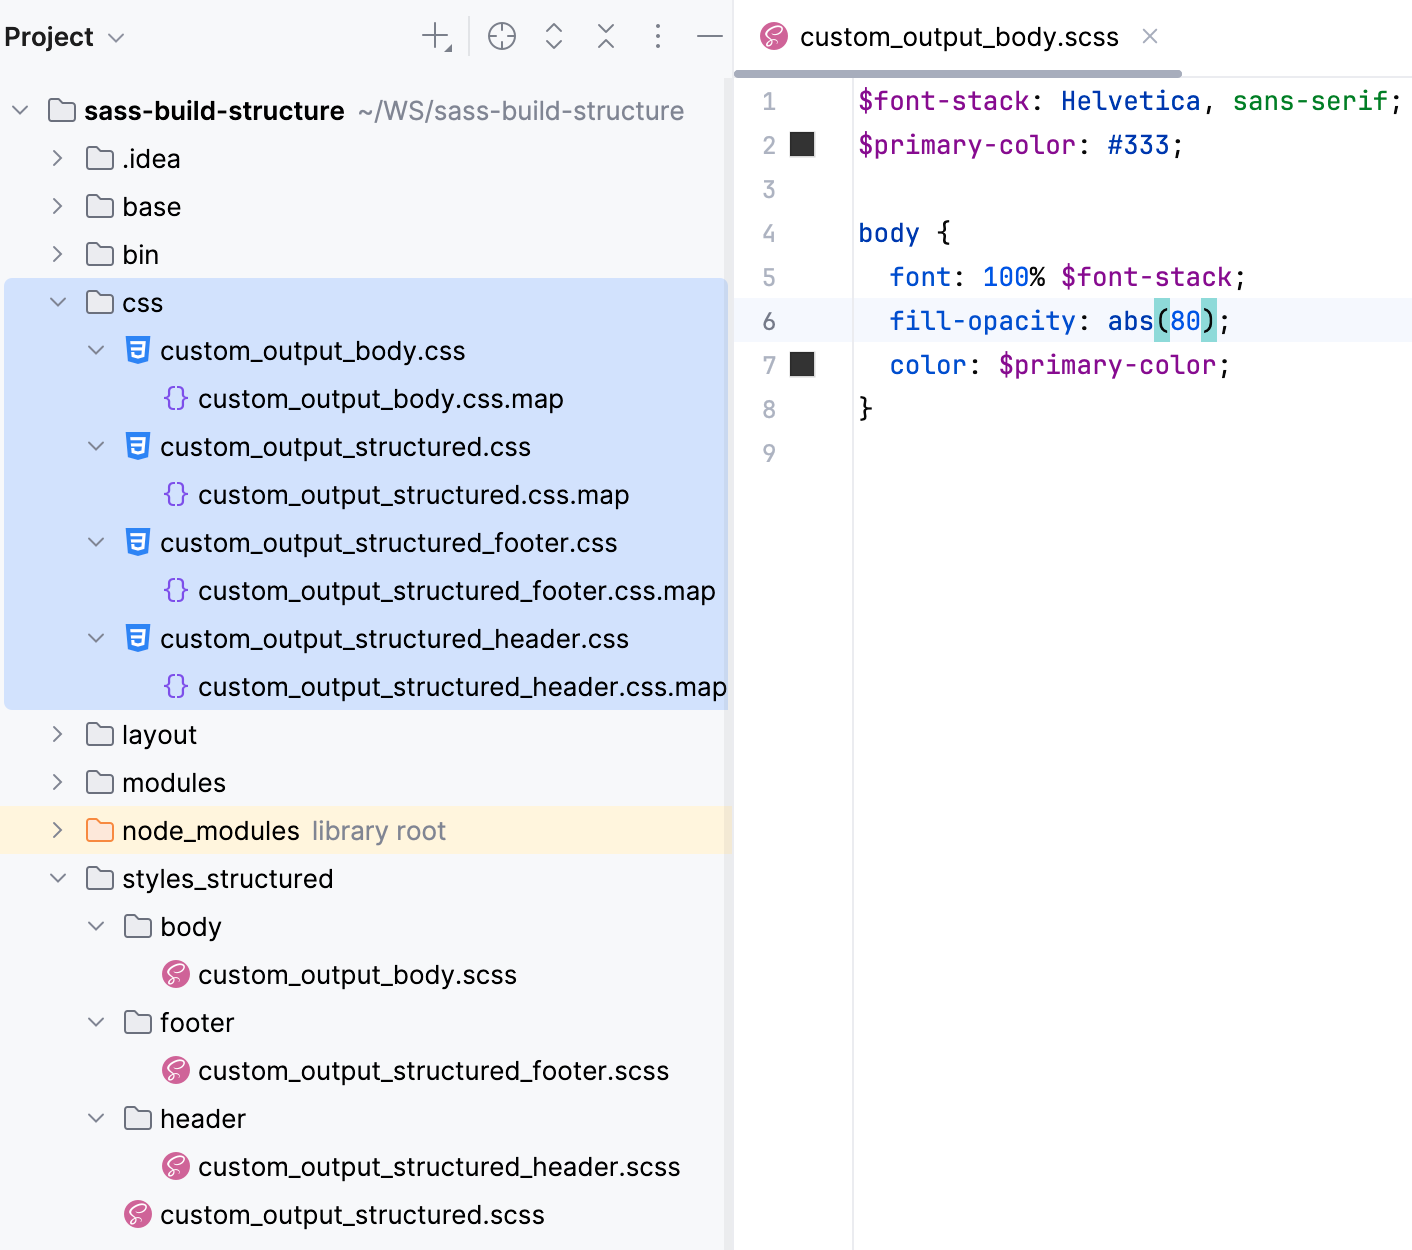Click the Sass icon beside custom_output_structured.scss
Image resolution: width=1412 pixels, height=1250 pixels.
point(137,1214)
